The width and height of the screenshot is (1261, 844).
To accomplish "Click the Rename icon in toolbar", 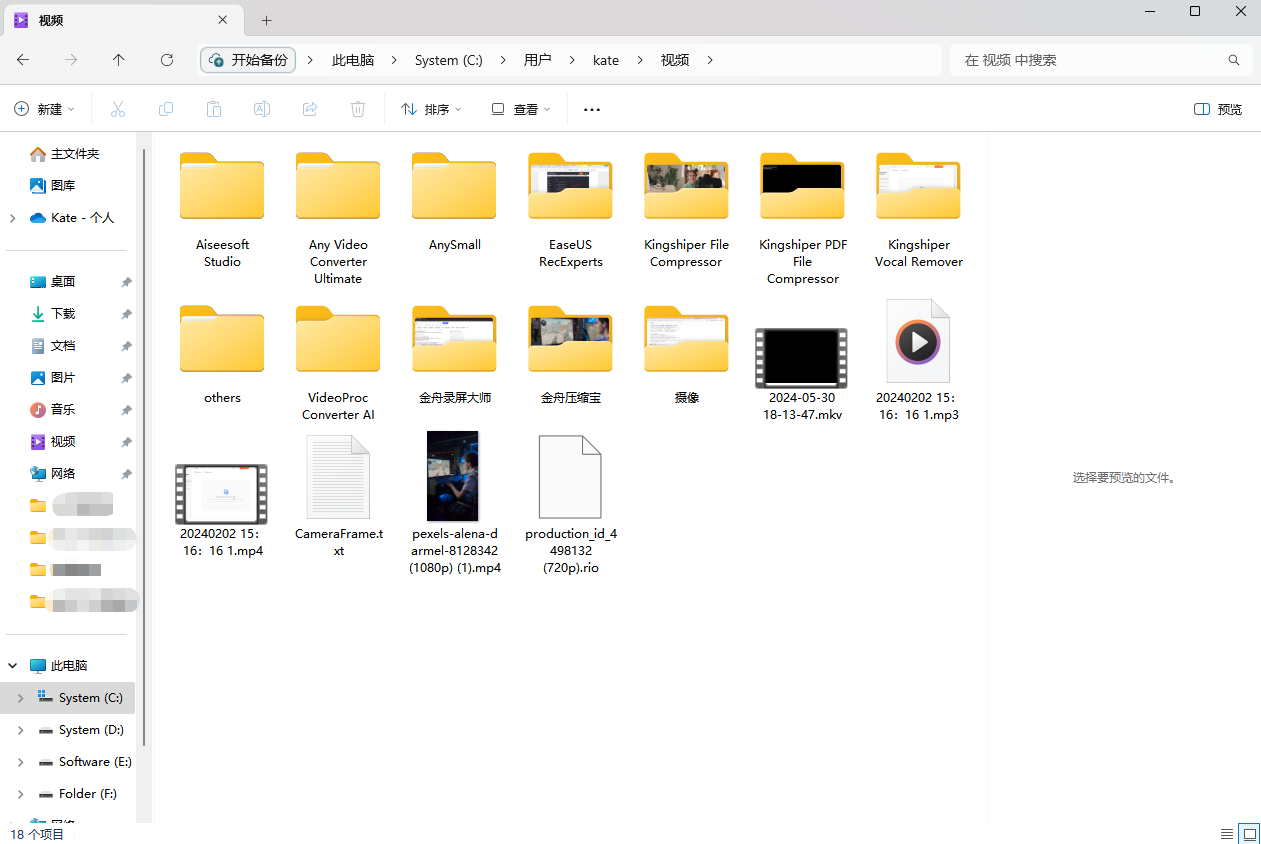I will pos(262,109).
